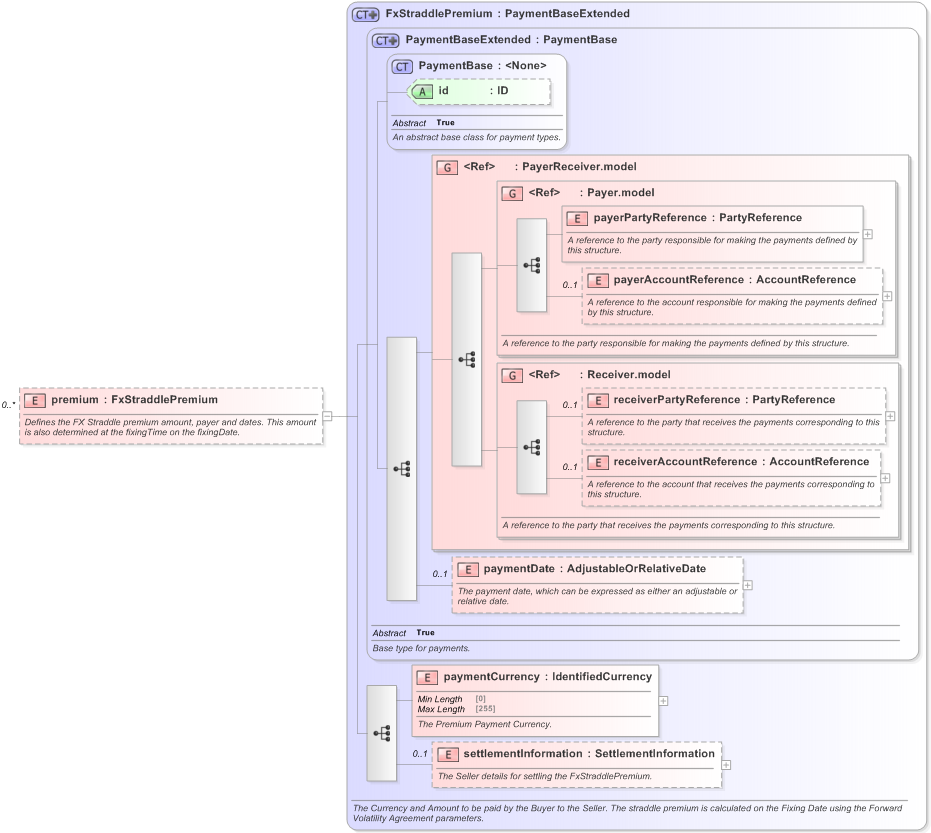Select 'FxStraddlePremium : PaymentBaseExtended' title
Viewport: 931px width, 833px height.
pyautogui.click(x=508, y=14)
